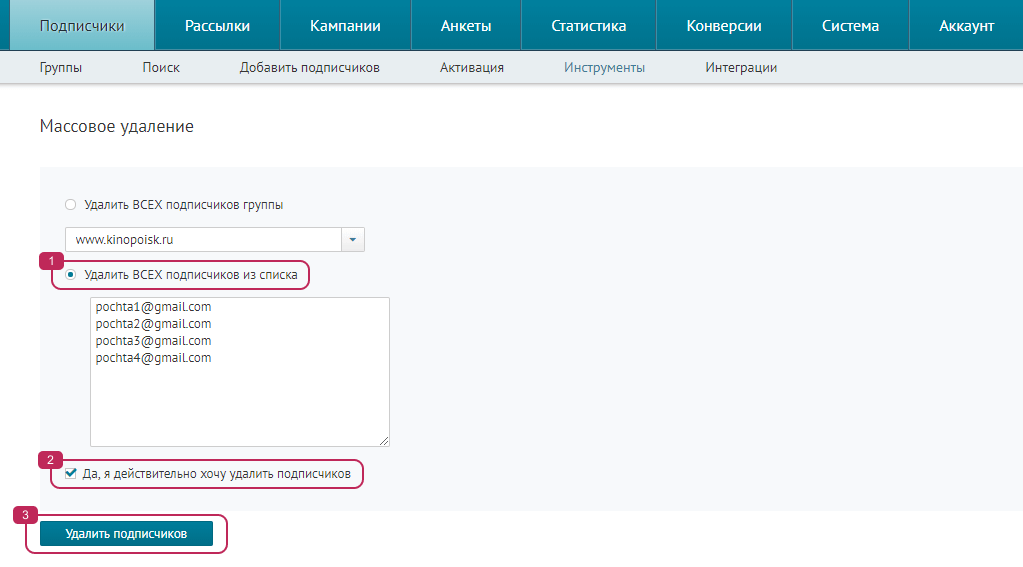The width and height of the screenshot is (1023, 567).
Task: Go to the Анкеты tab
Action: 466,26
